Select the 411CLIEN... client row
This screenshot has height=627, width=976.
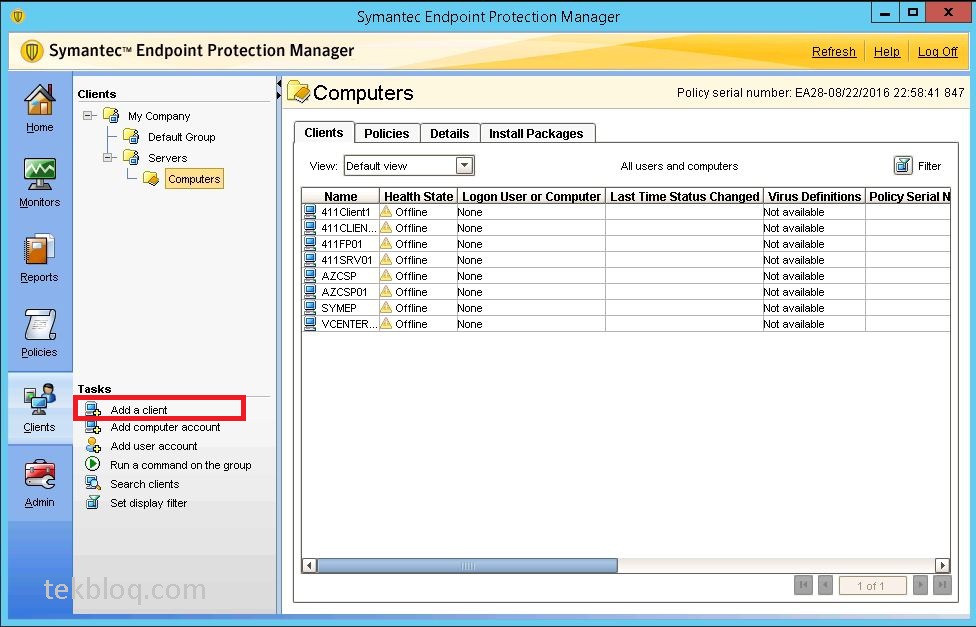[x=626, y=228]
